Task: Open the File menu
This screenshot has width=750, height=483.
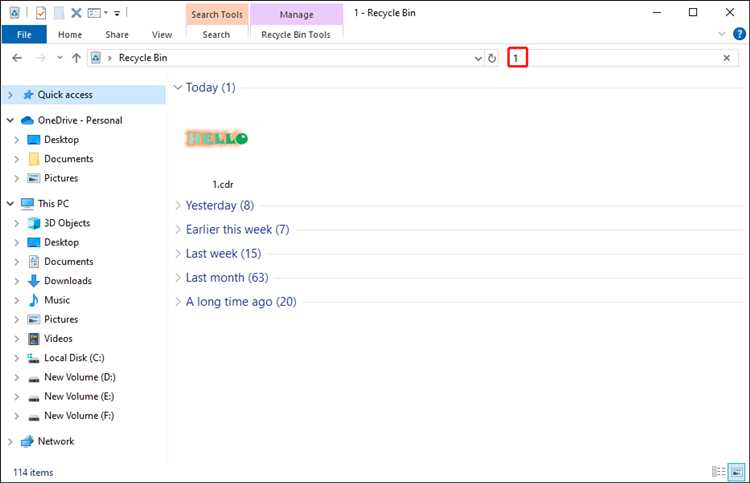Action: click(x=24, y=34)
